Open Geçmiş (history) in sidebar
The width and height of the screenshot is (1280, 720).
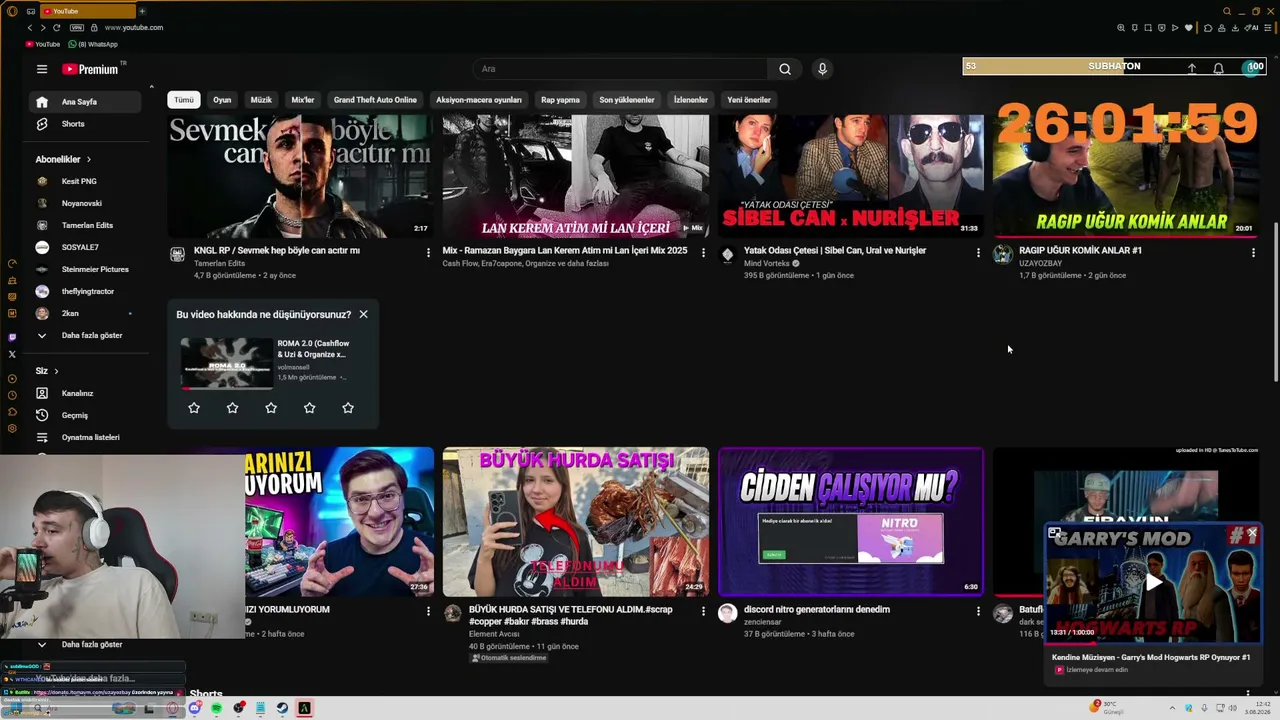75,415
